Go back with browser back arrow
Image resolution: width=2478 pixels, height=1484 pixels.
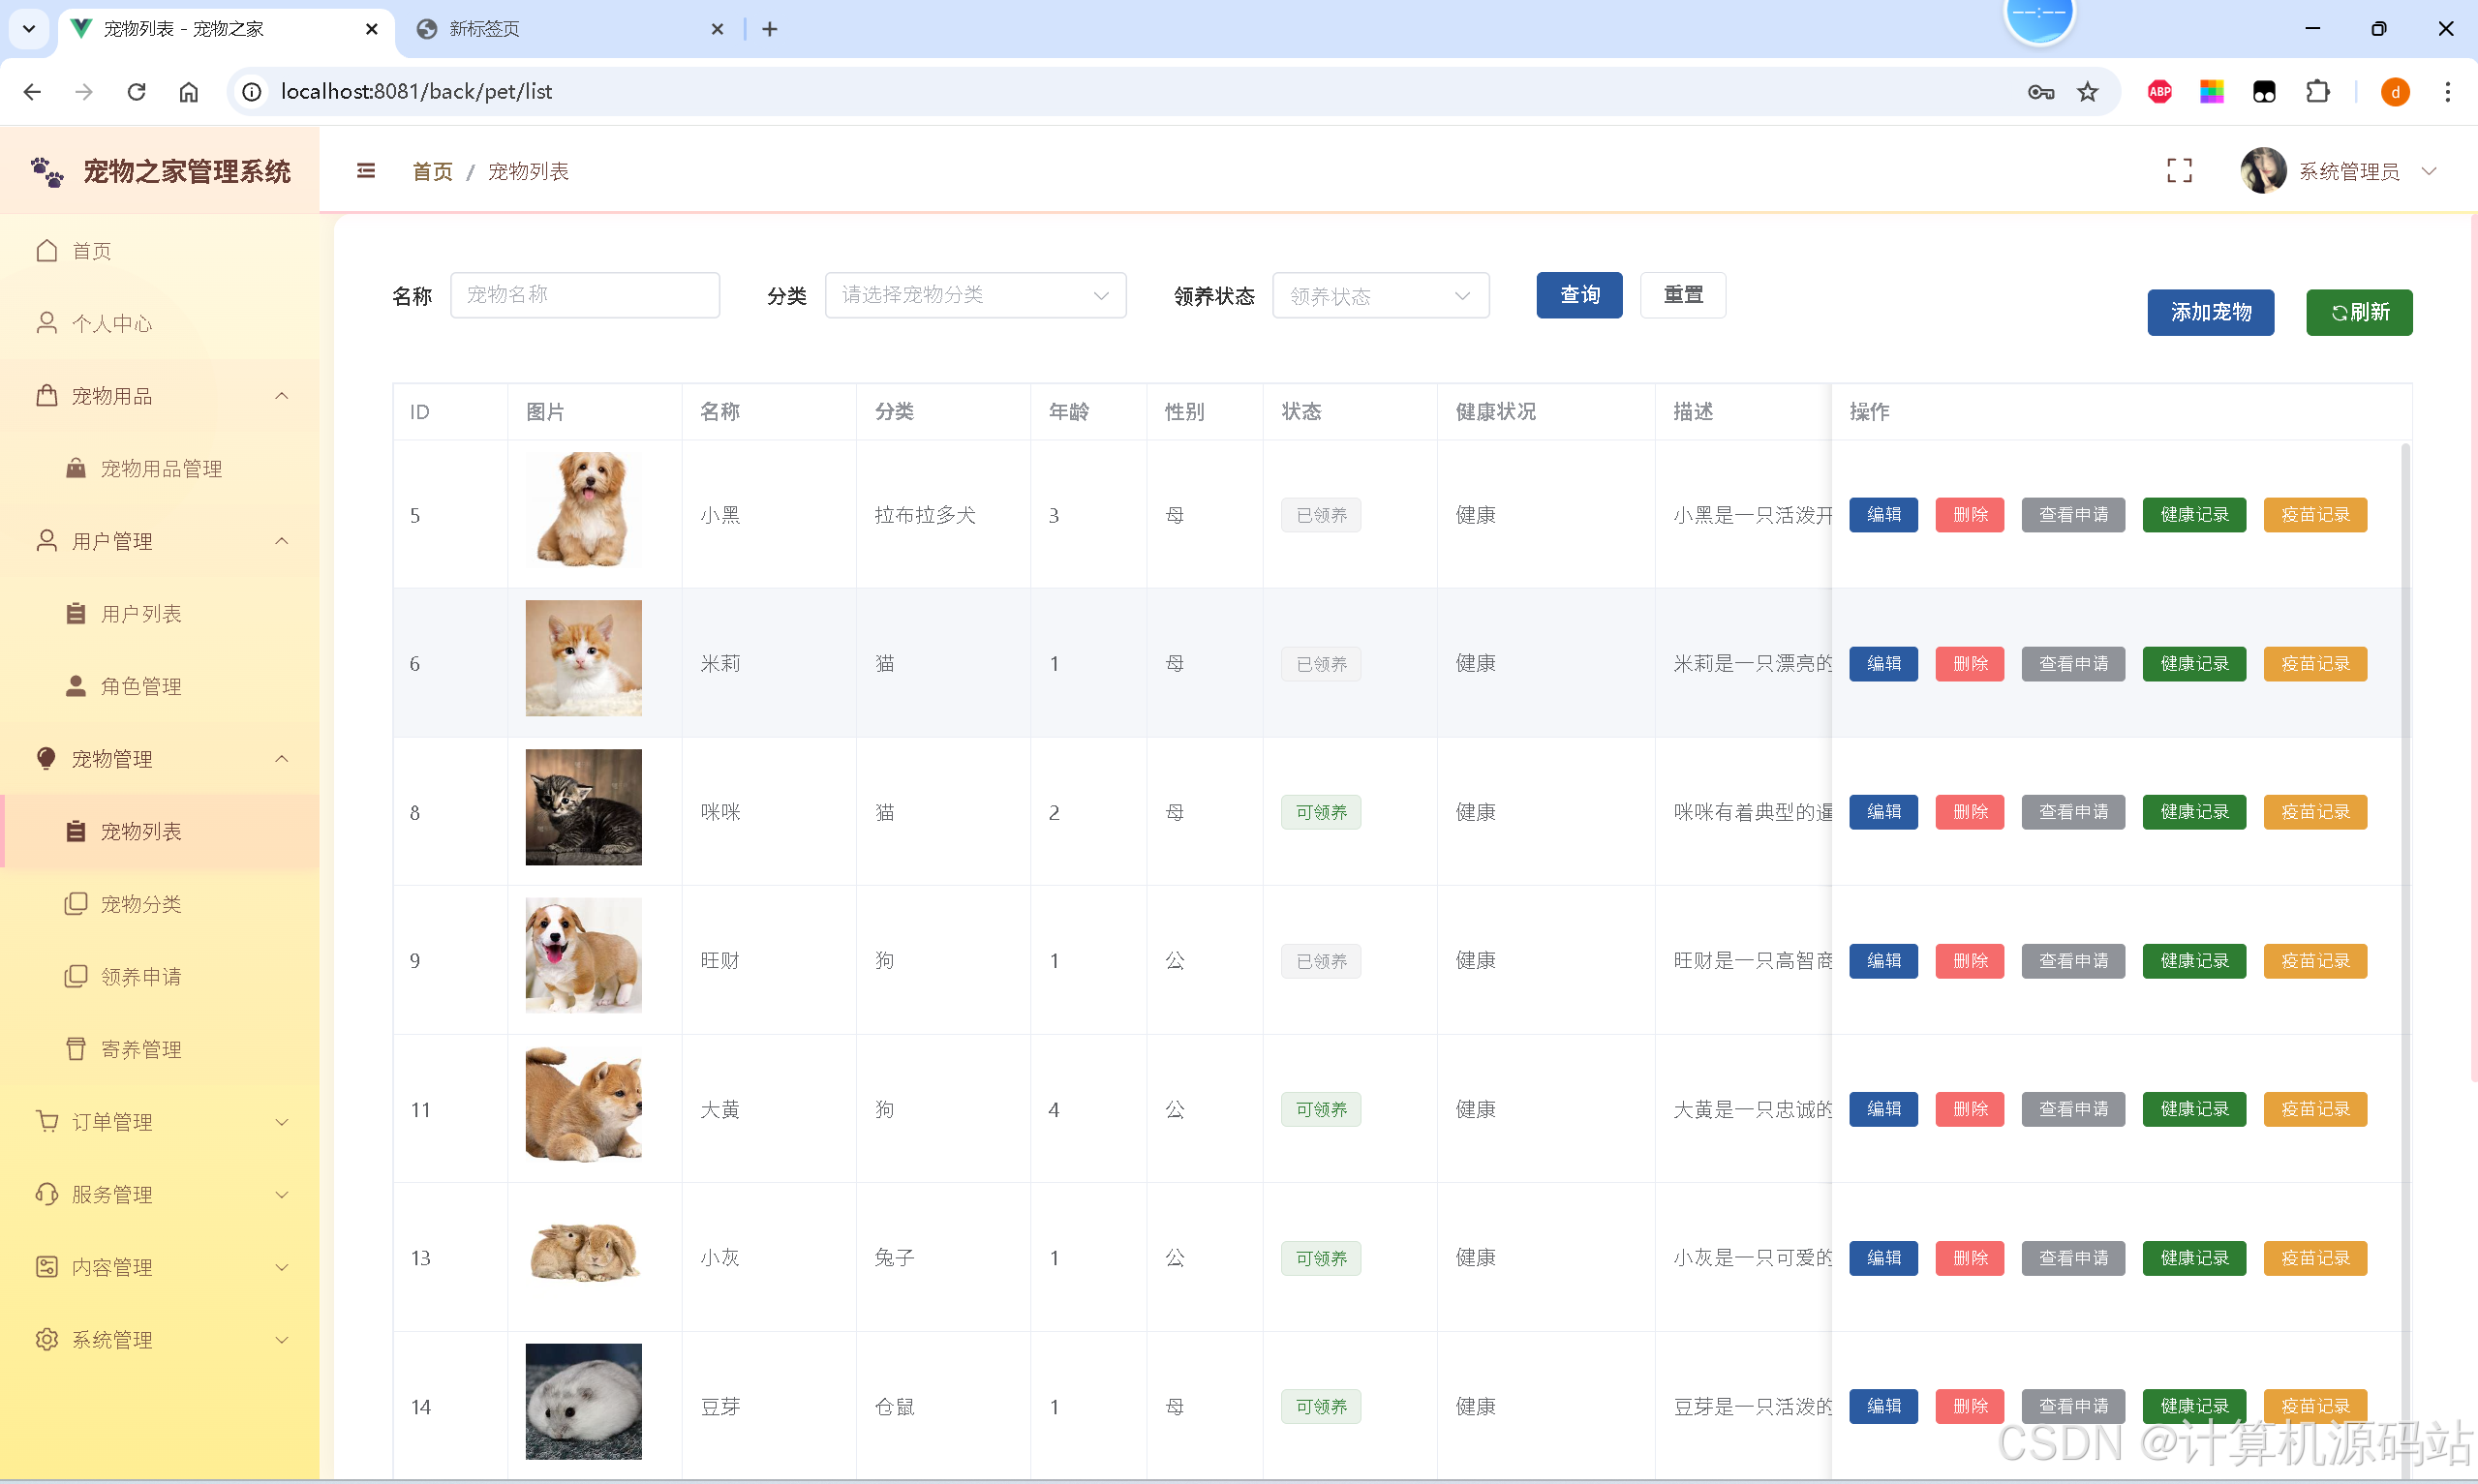pos(32,92)
